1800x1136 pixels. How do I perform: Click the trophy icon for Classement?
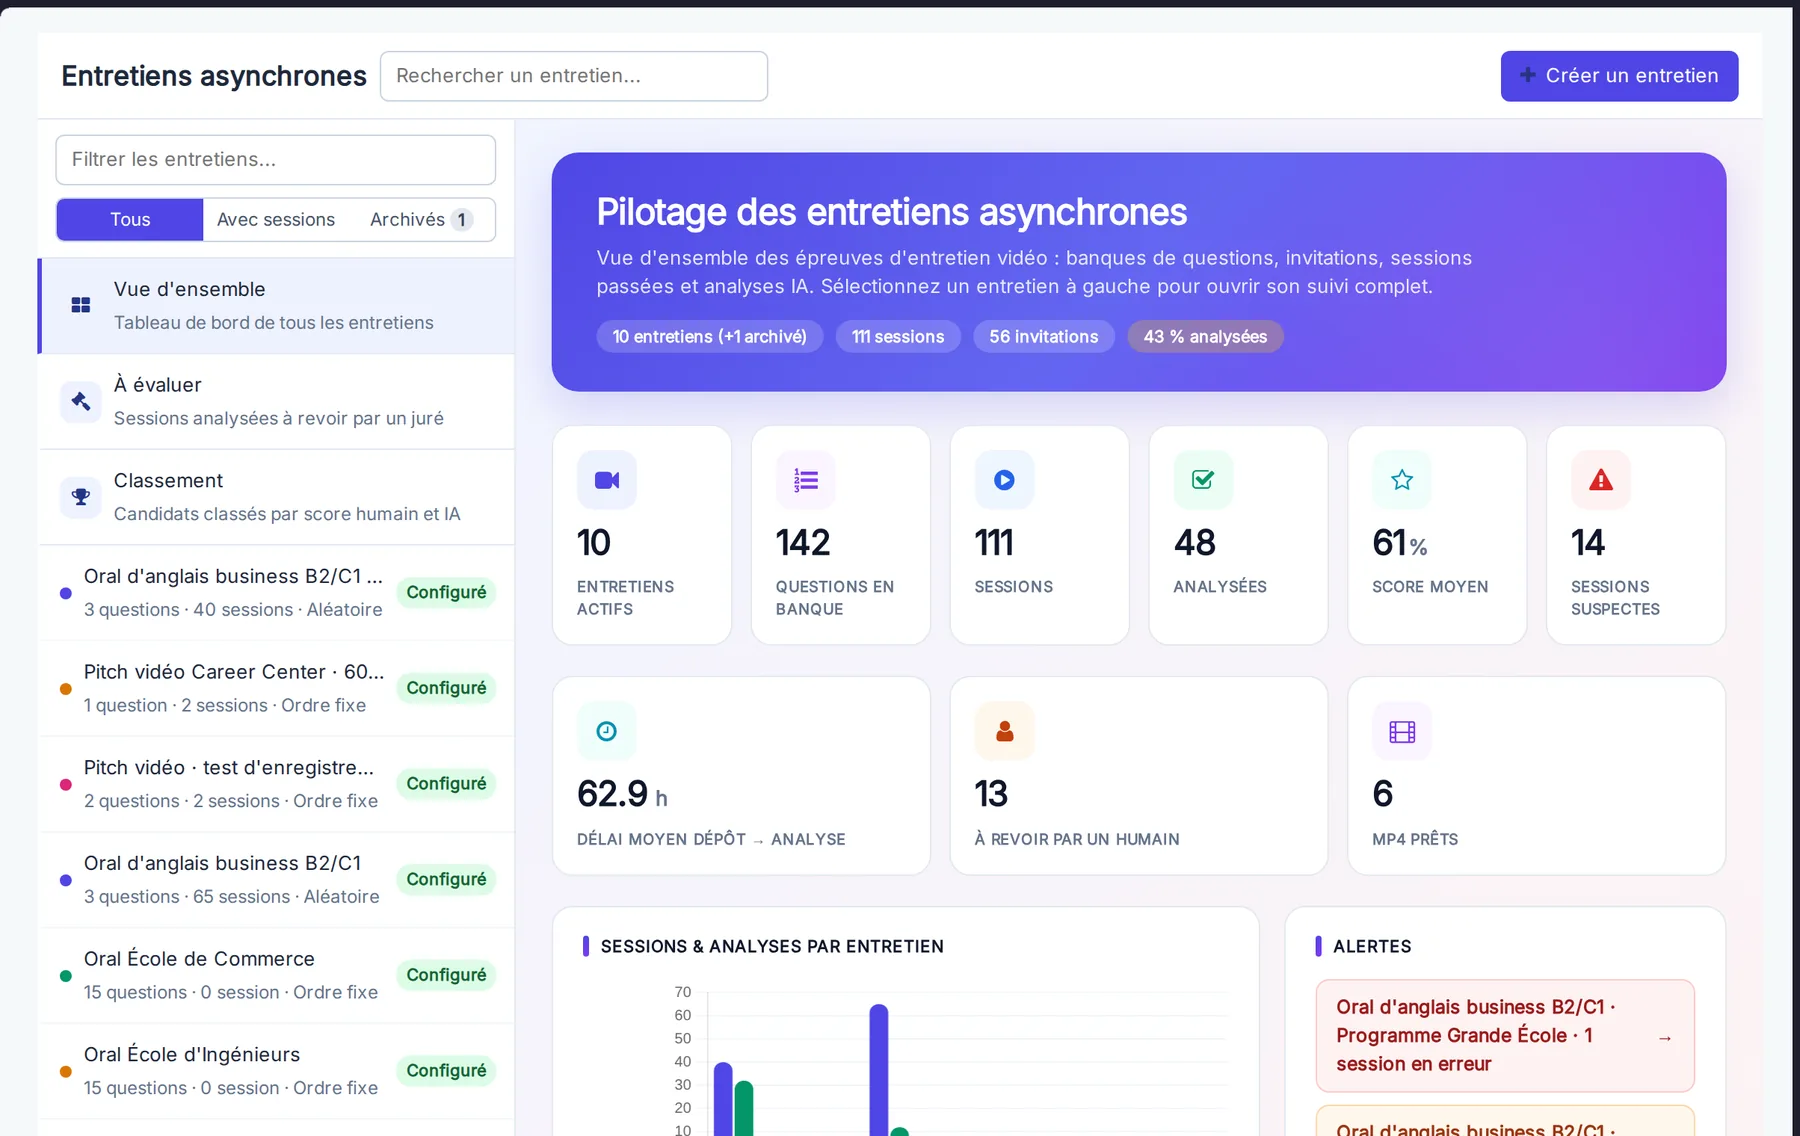81,497
